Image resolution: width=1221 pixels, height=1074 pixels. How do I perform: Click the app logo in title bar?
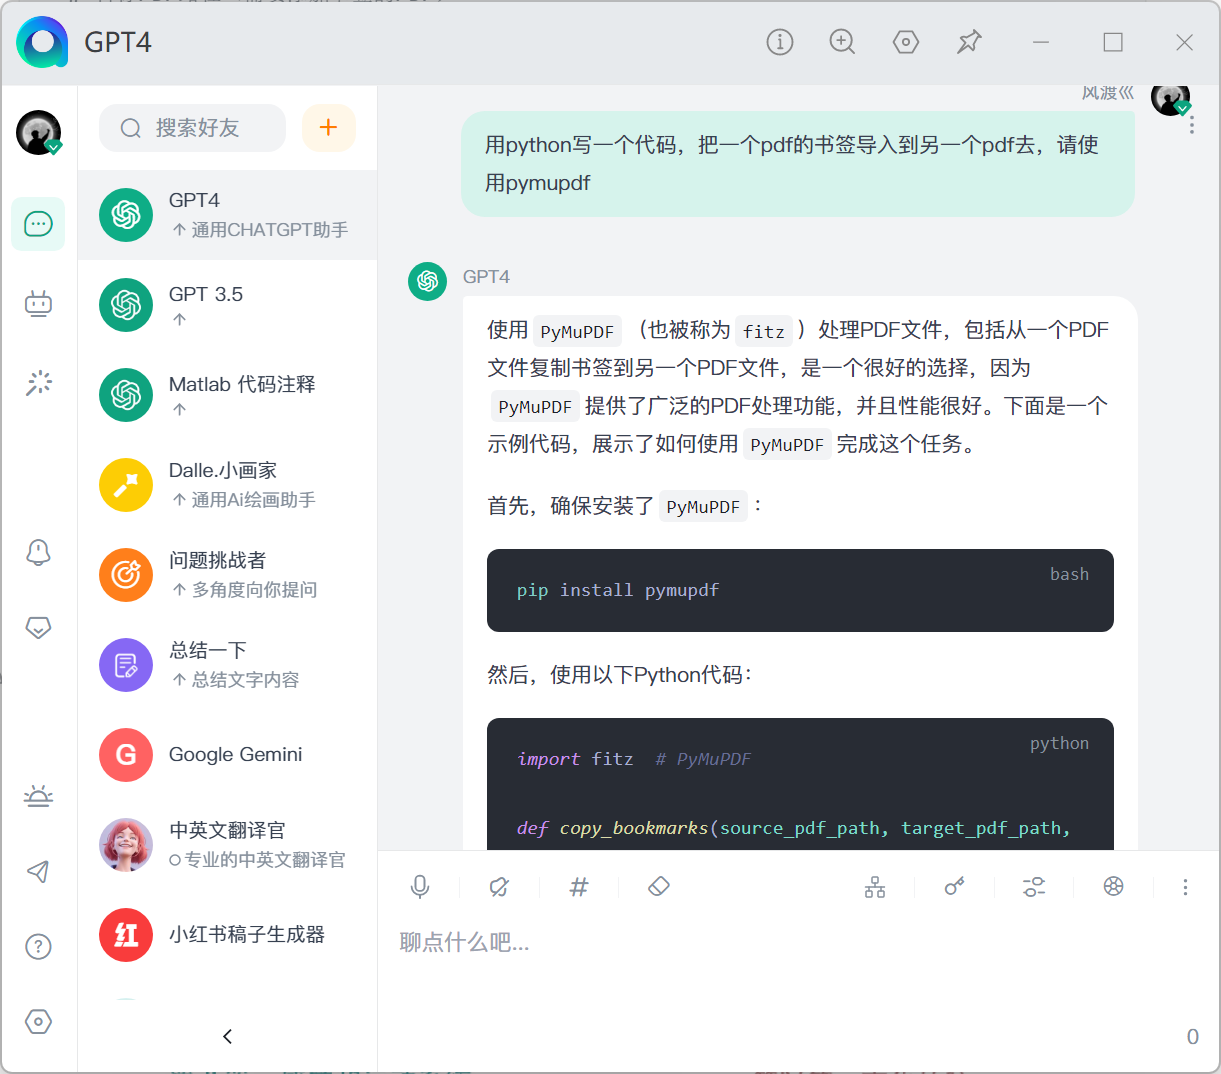[x=42, y=42]
